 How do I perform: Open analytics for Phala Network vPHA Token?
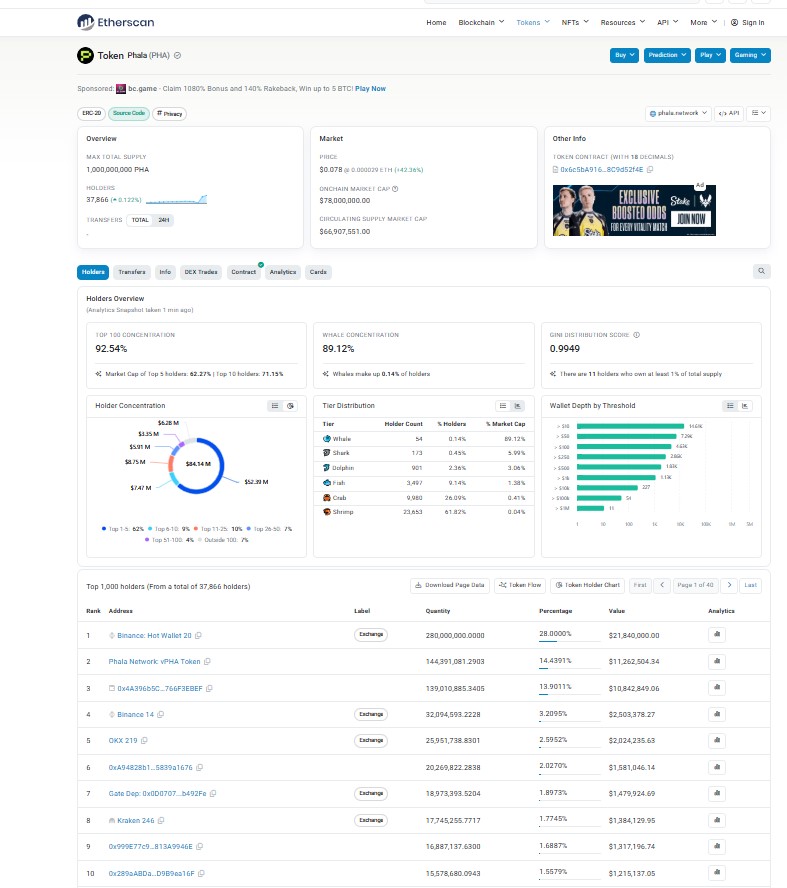[x=717, y=660]
